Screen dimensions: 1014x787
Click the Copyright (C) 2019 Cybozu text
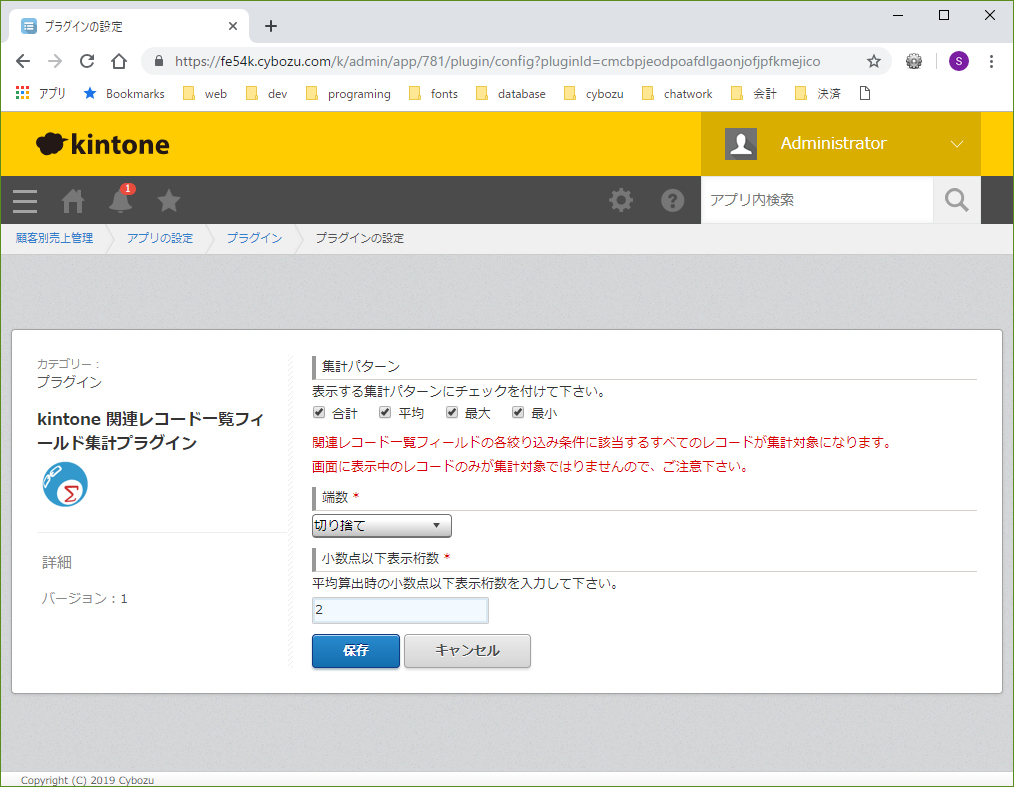[x=87, y=780]
